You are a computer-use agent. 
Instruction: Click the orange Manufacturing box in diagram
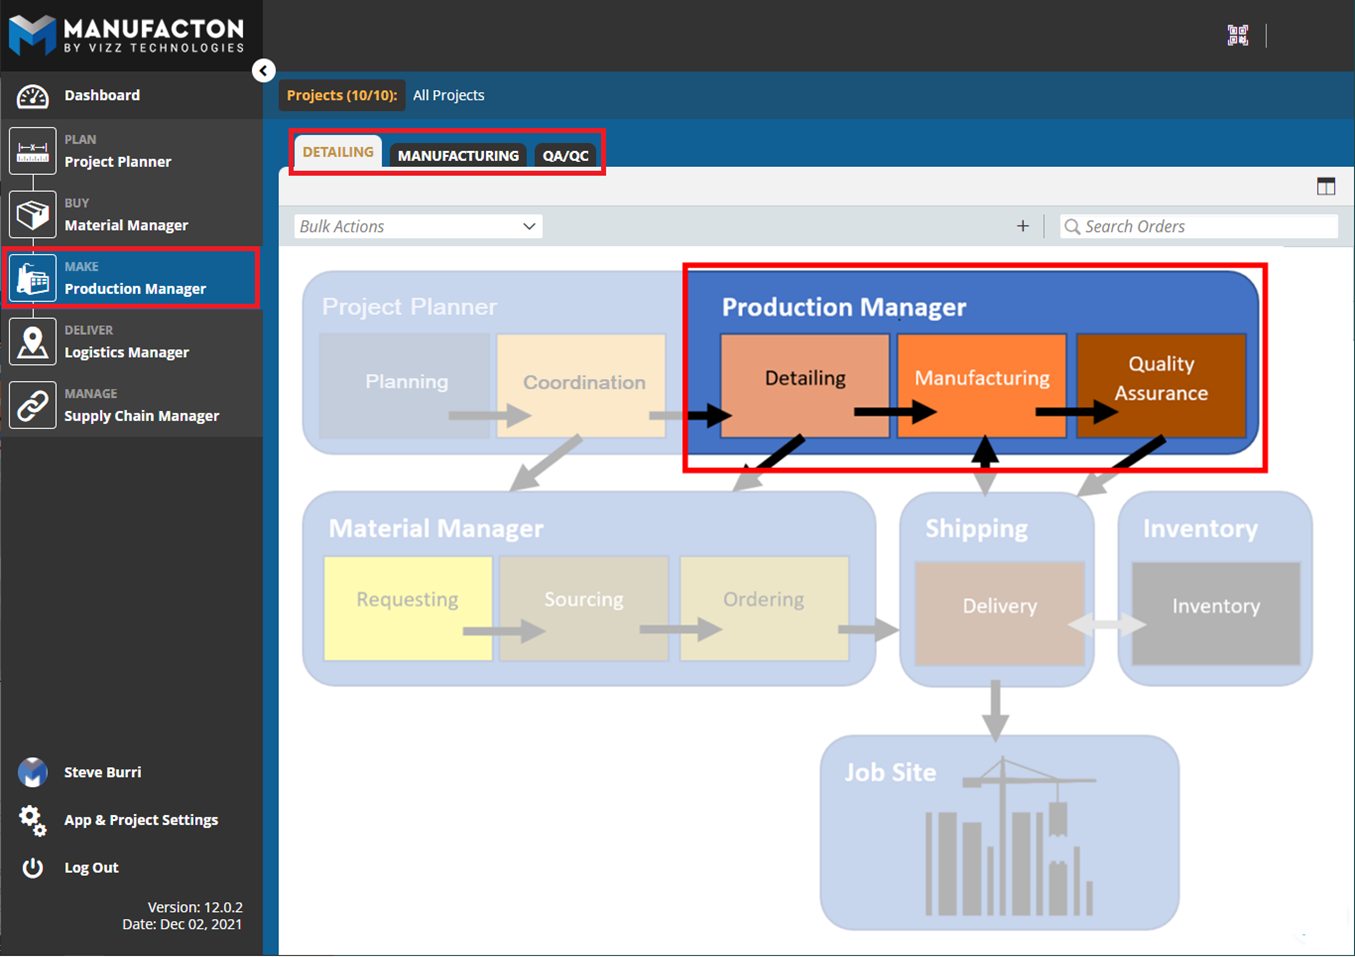[x=981, y=379]
